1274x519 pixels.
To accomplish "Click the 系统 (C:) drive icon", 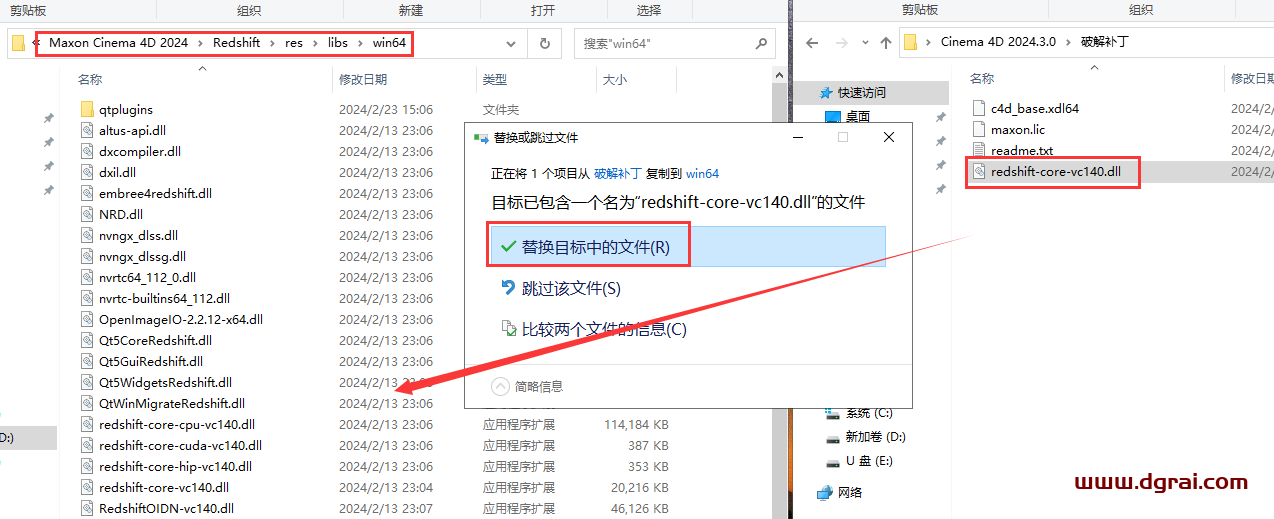I will click(833, 413).
